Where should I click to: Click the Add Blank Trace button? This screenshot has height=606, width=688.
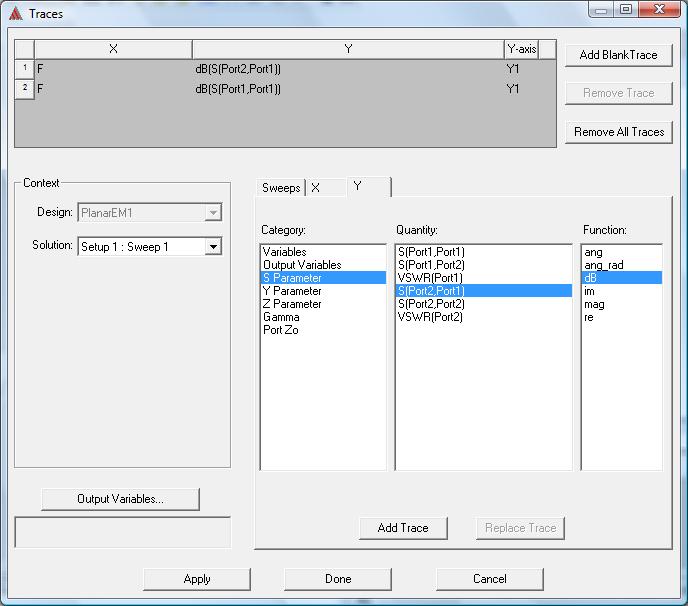[x=619, y=55]
